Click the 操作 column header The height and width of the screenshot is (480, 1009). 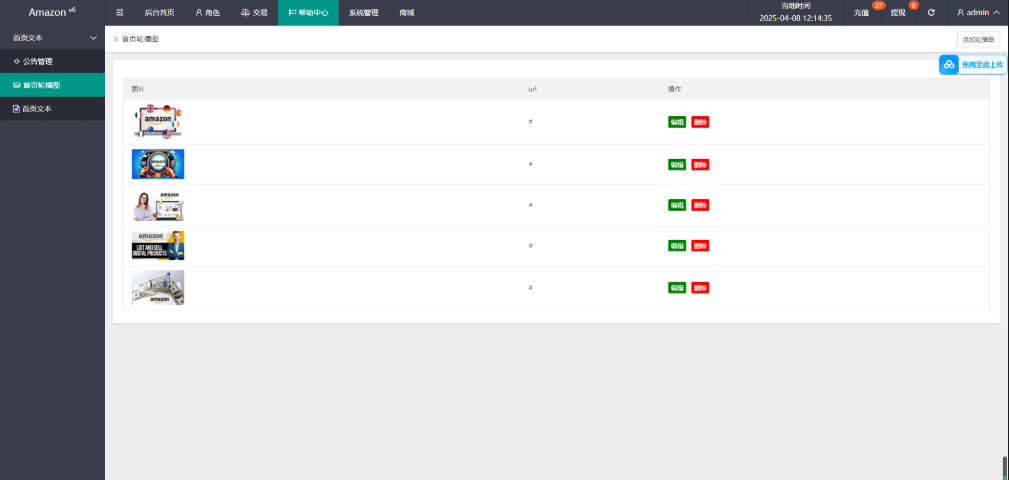[x=674, y=89]
